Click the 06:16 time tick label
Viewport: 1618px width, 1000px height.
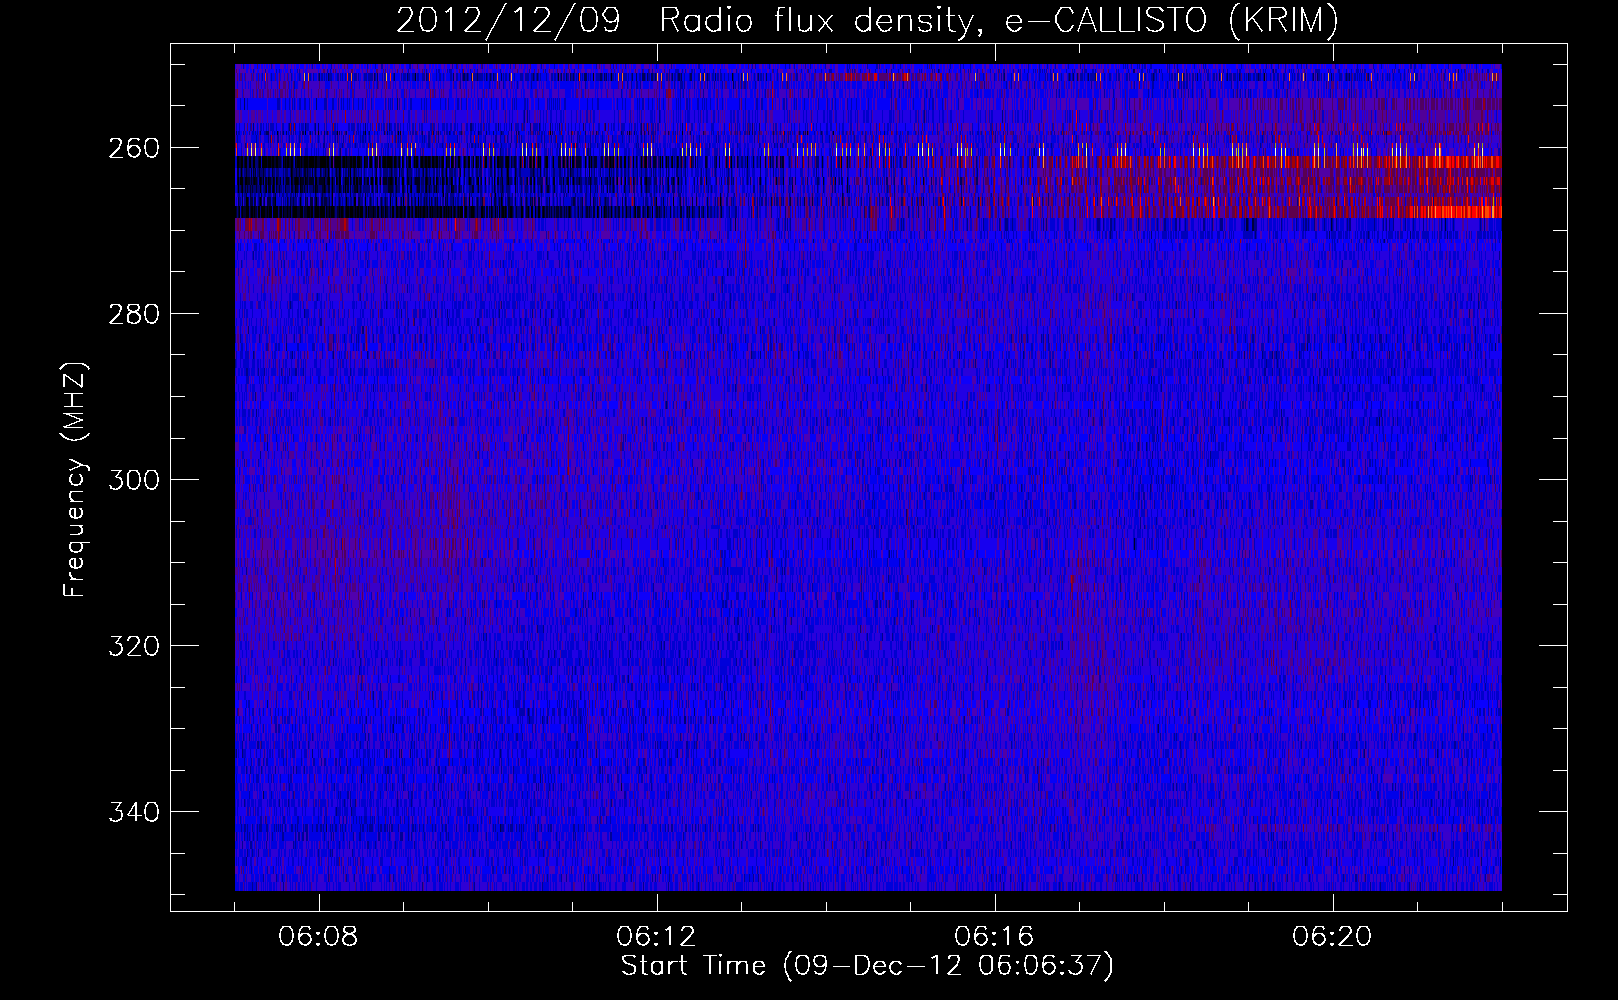click(995, 937)
